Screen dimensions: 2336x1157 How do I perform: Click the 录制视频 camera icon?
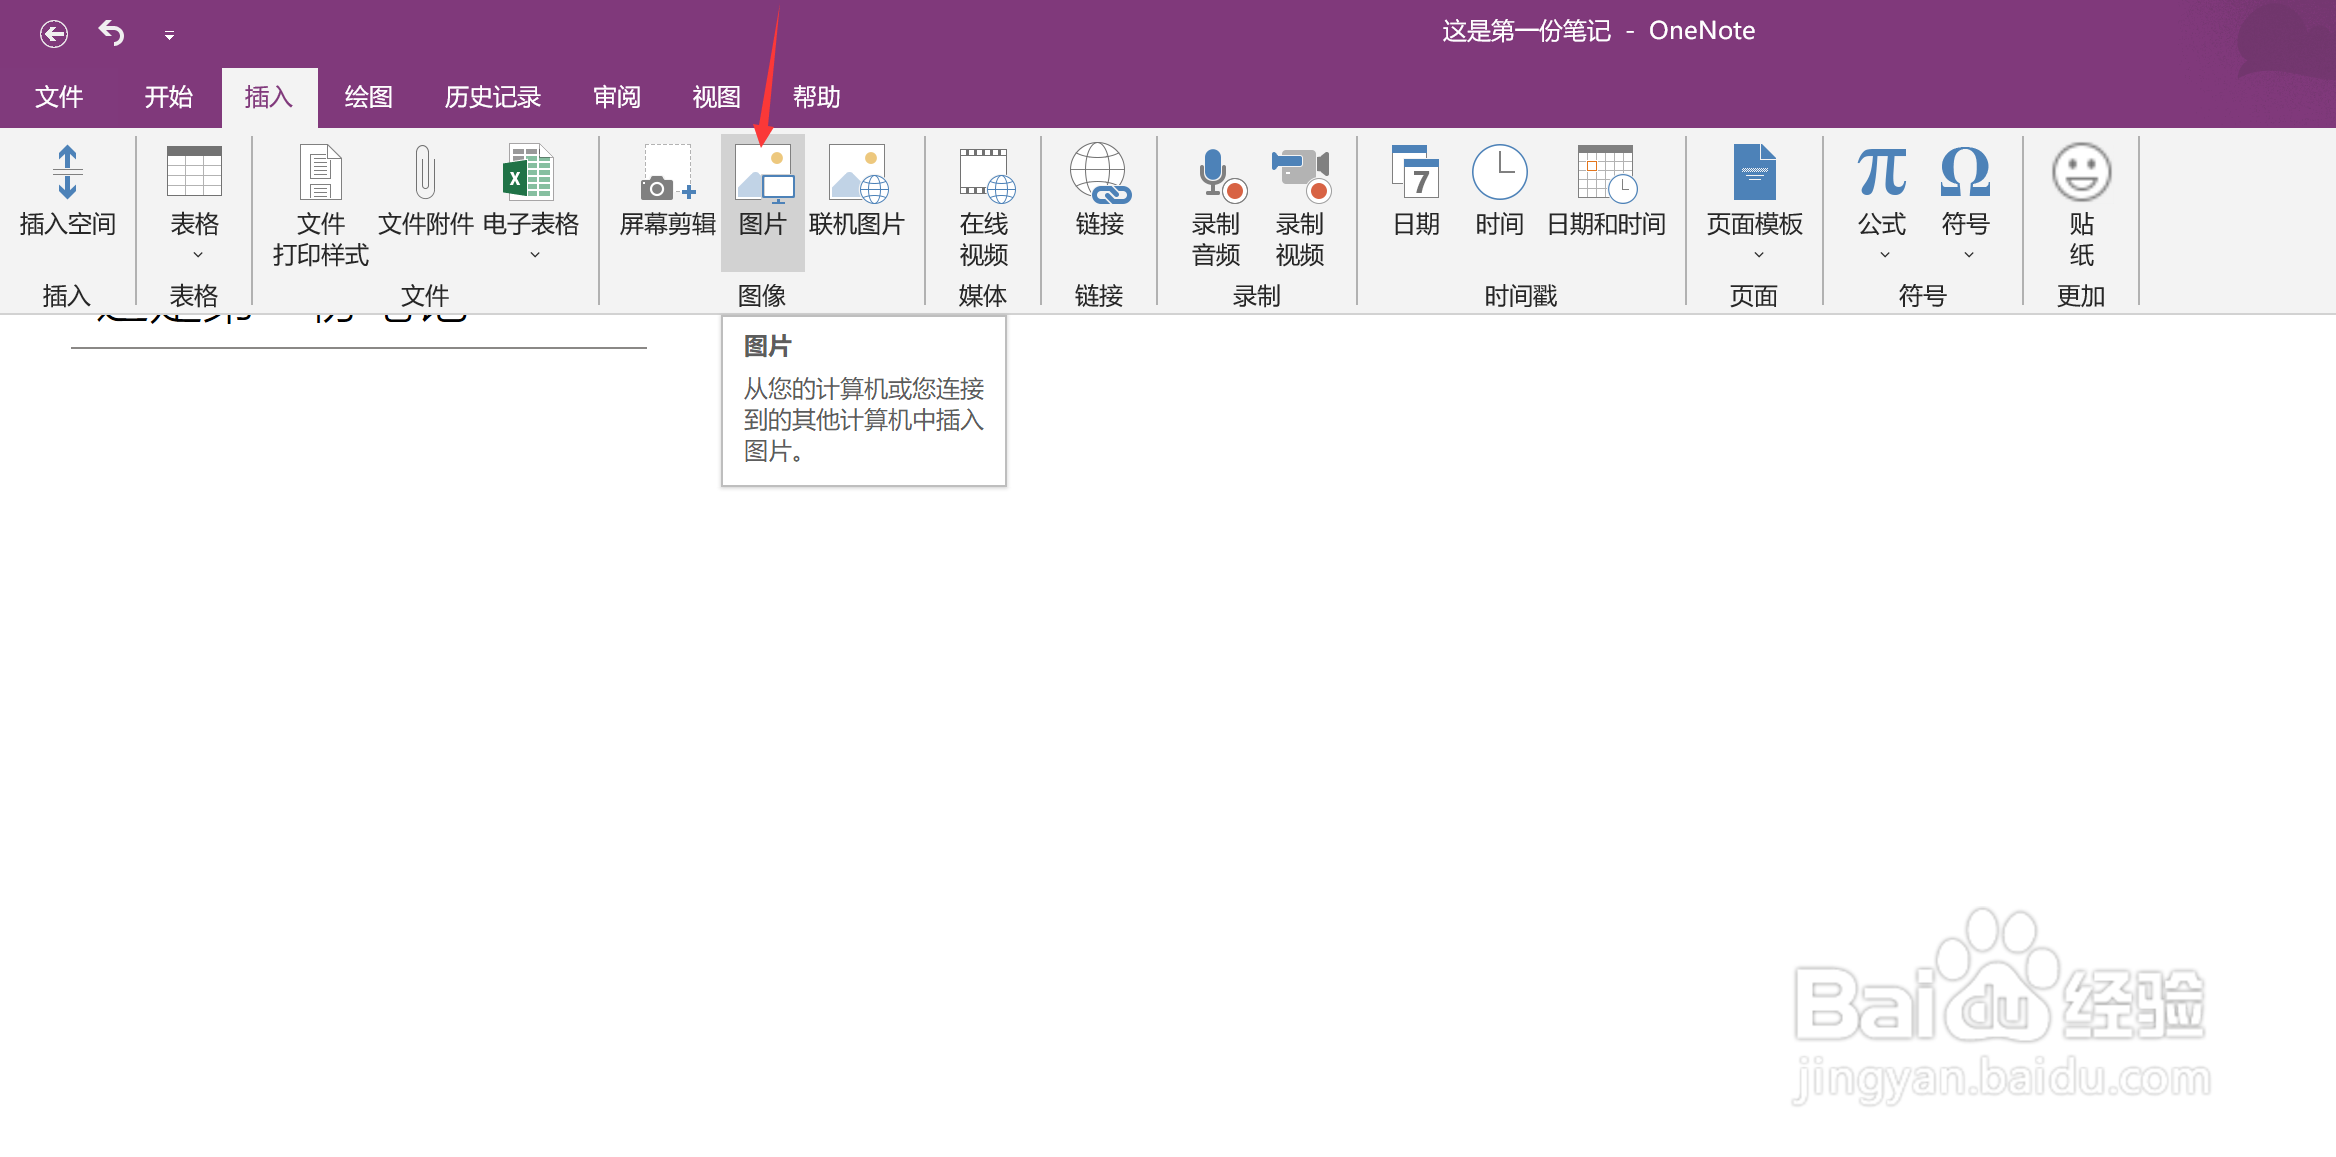pyautogui.click(x=1301, y=174)
